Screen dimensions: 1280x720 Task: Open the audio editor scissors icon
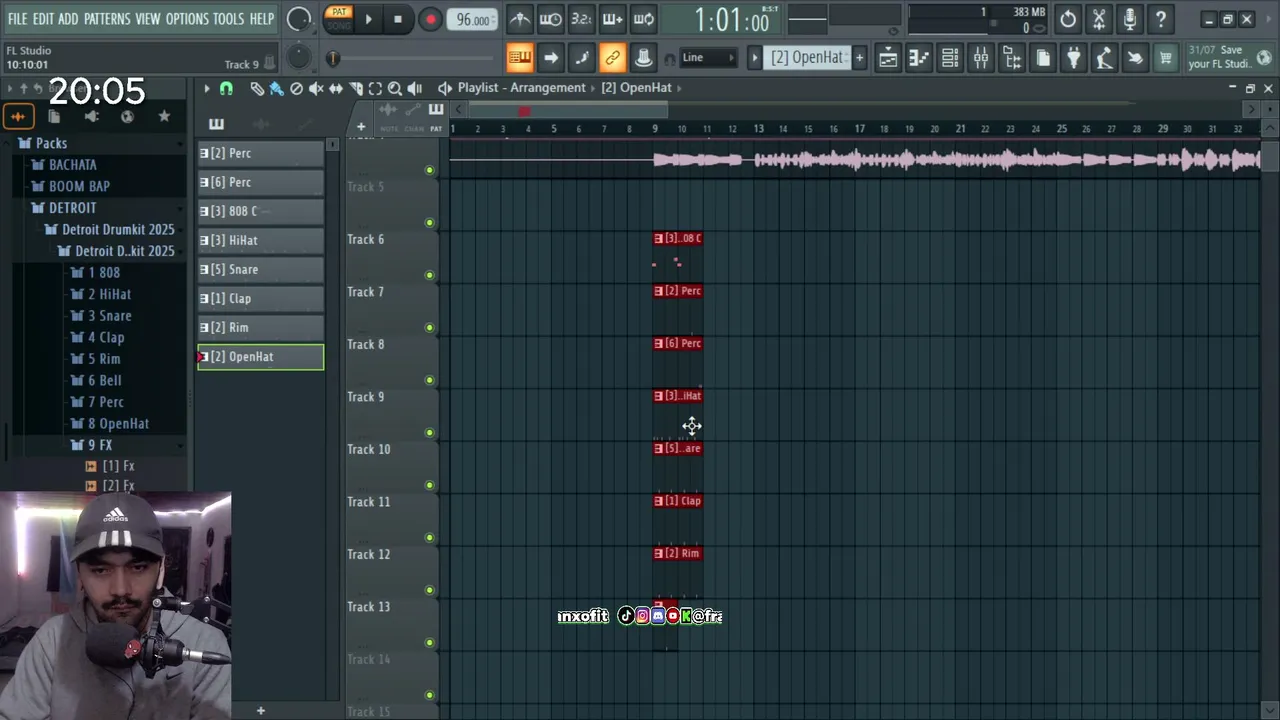1099,19
